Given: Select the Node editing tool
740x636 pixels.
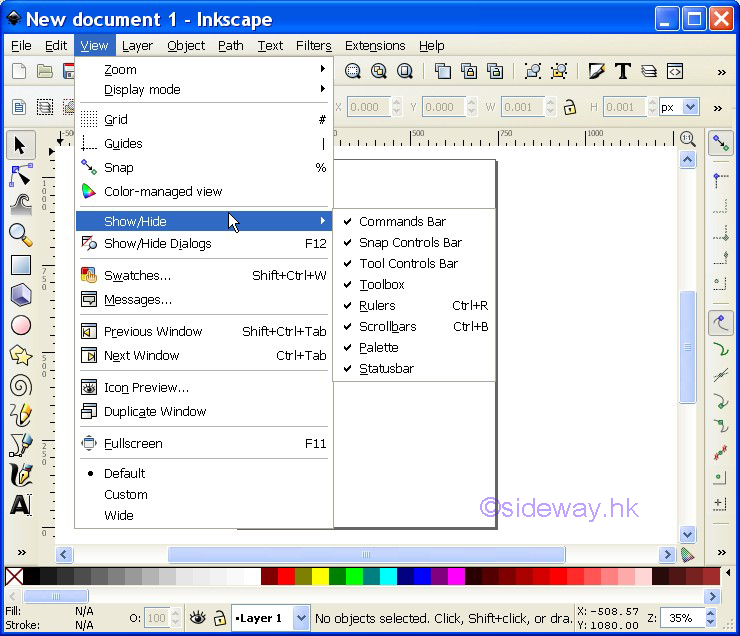Looking at the screenshot, I should [x=20, y=175].
